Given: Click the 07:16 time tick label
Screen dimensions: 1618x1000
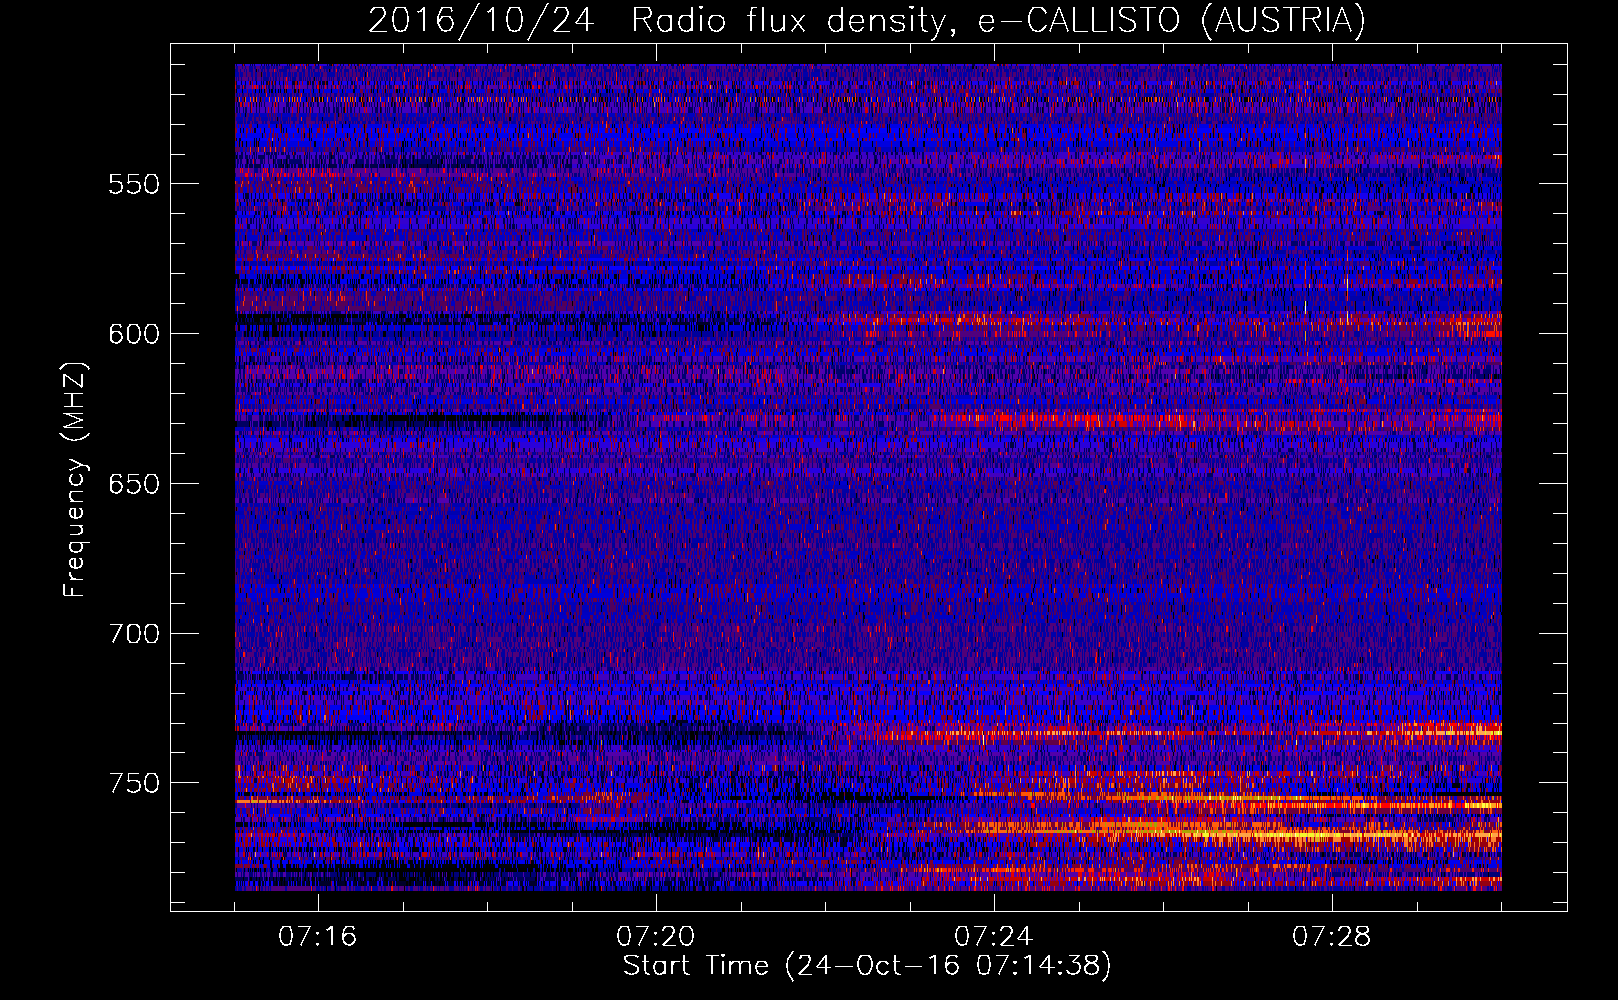Looking at the screenshot, I should point(318,937).
